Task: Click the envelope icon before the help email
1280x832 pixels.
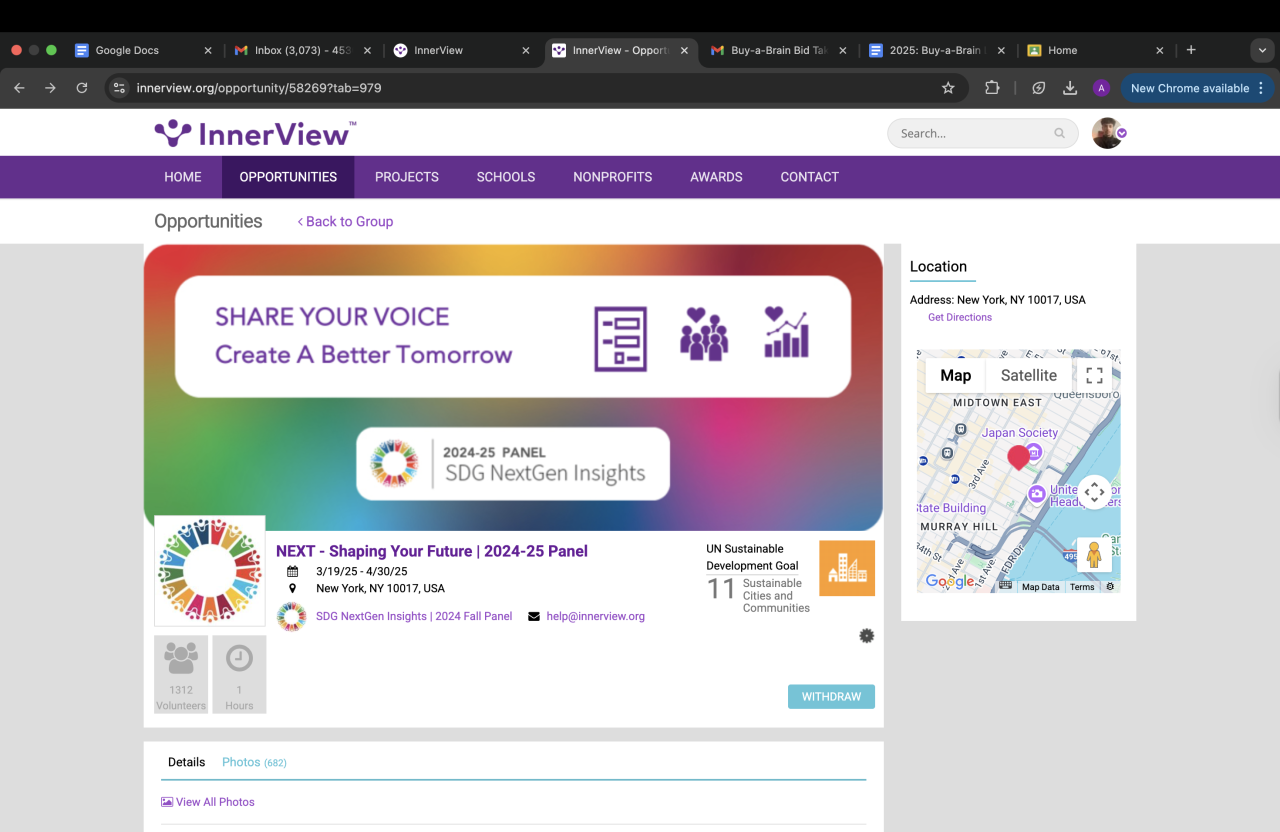Action: pos(534,616)
